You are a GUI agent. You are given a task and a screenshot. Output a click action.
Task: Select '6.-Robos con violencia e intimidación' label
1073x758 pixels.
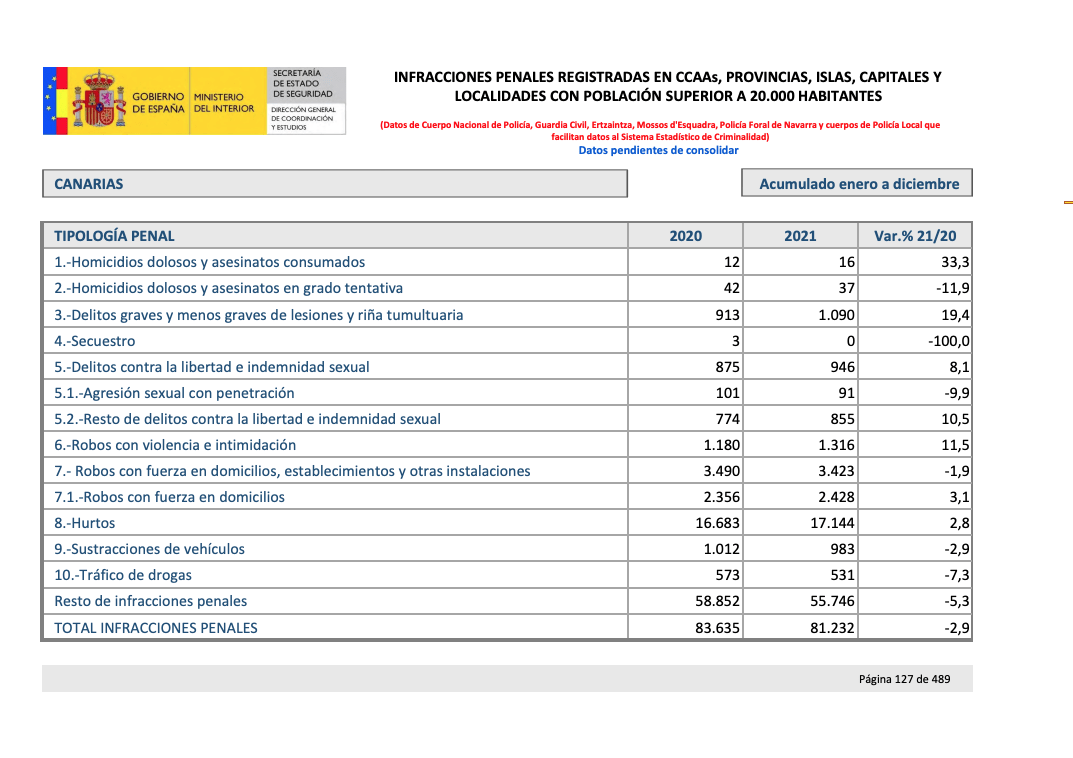click(x=175, y=445)
